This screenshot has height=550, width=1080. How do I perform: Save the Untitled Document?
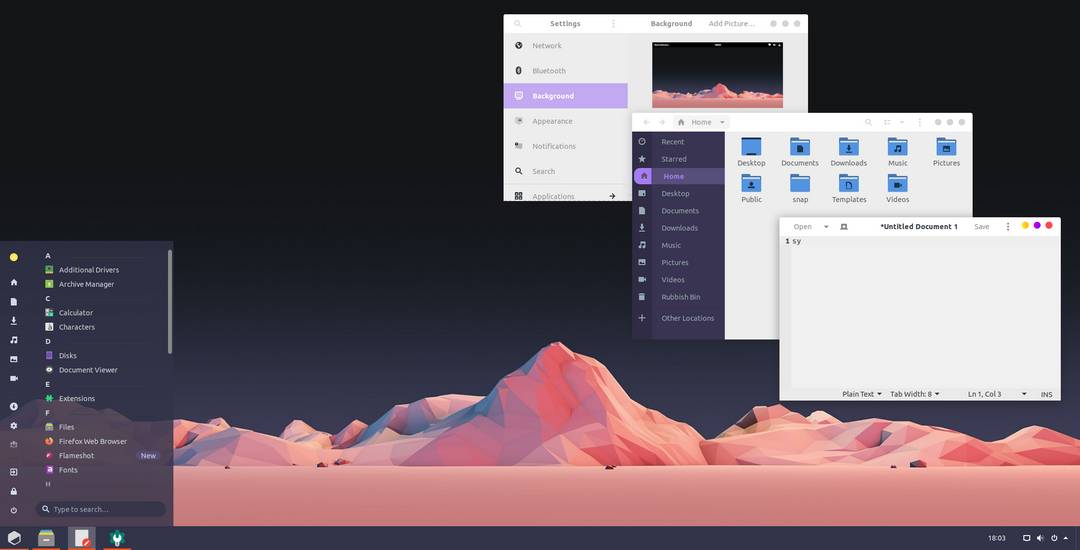click(982, 226)
